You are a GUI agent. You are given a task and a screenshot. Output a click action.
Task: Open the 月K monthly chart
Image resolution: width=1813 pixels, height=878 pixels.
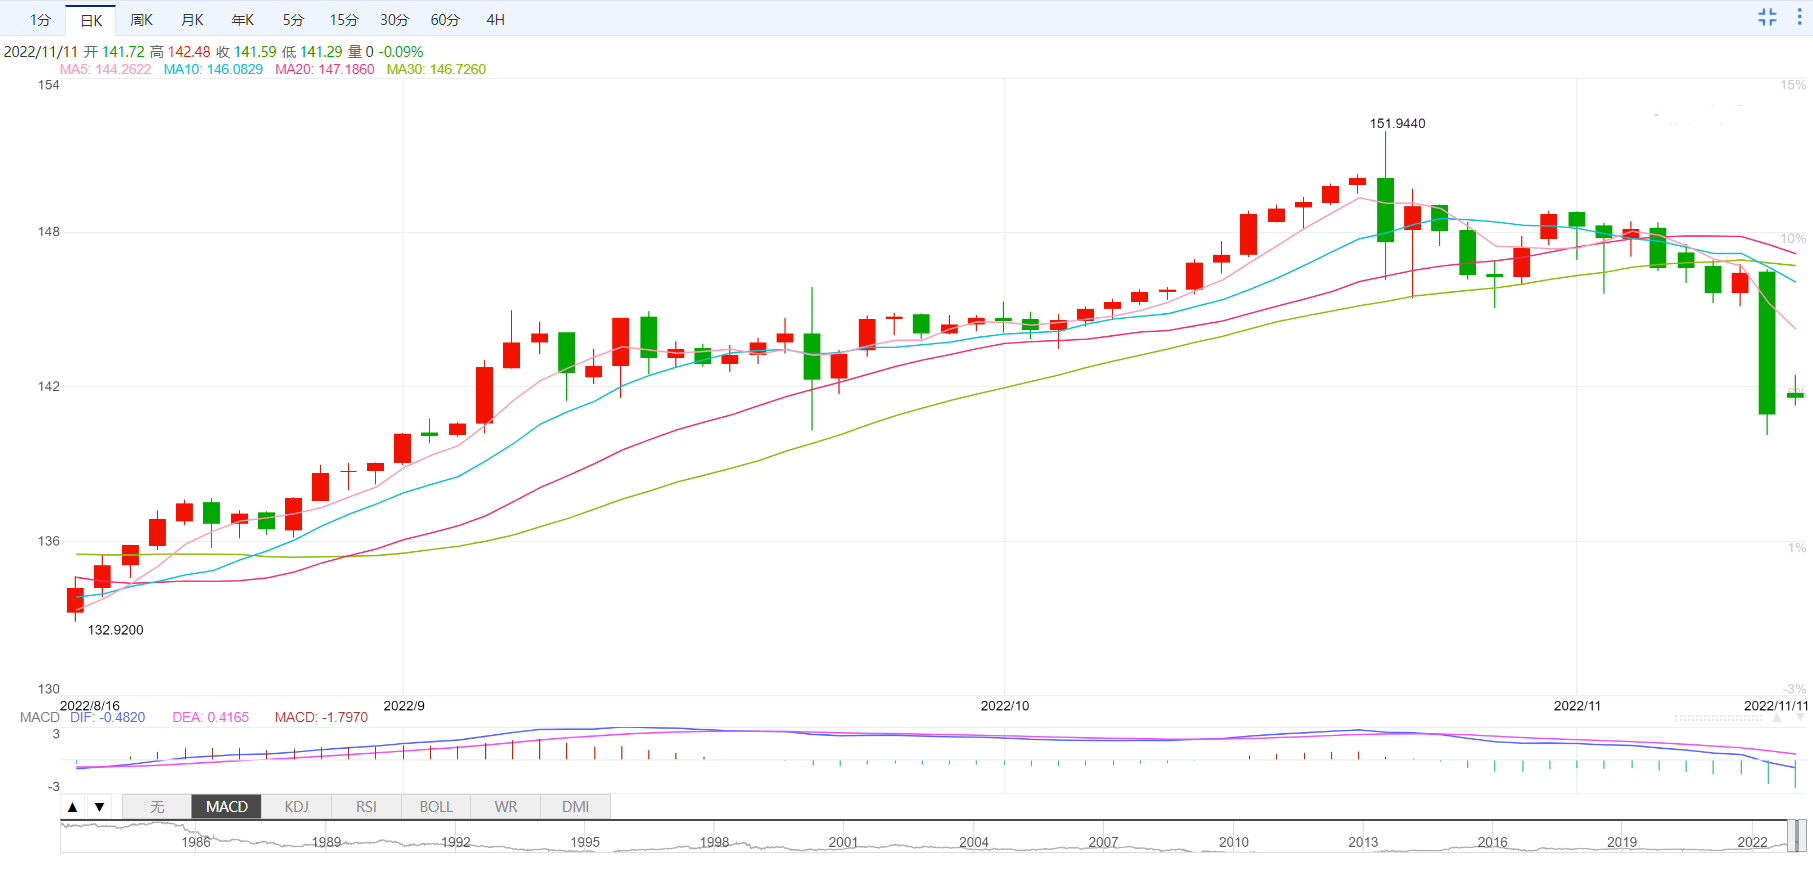(x=192, y=20)
